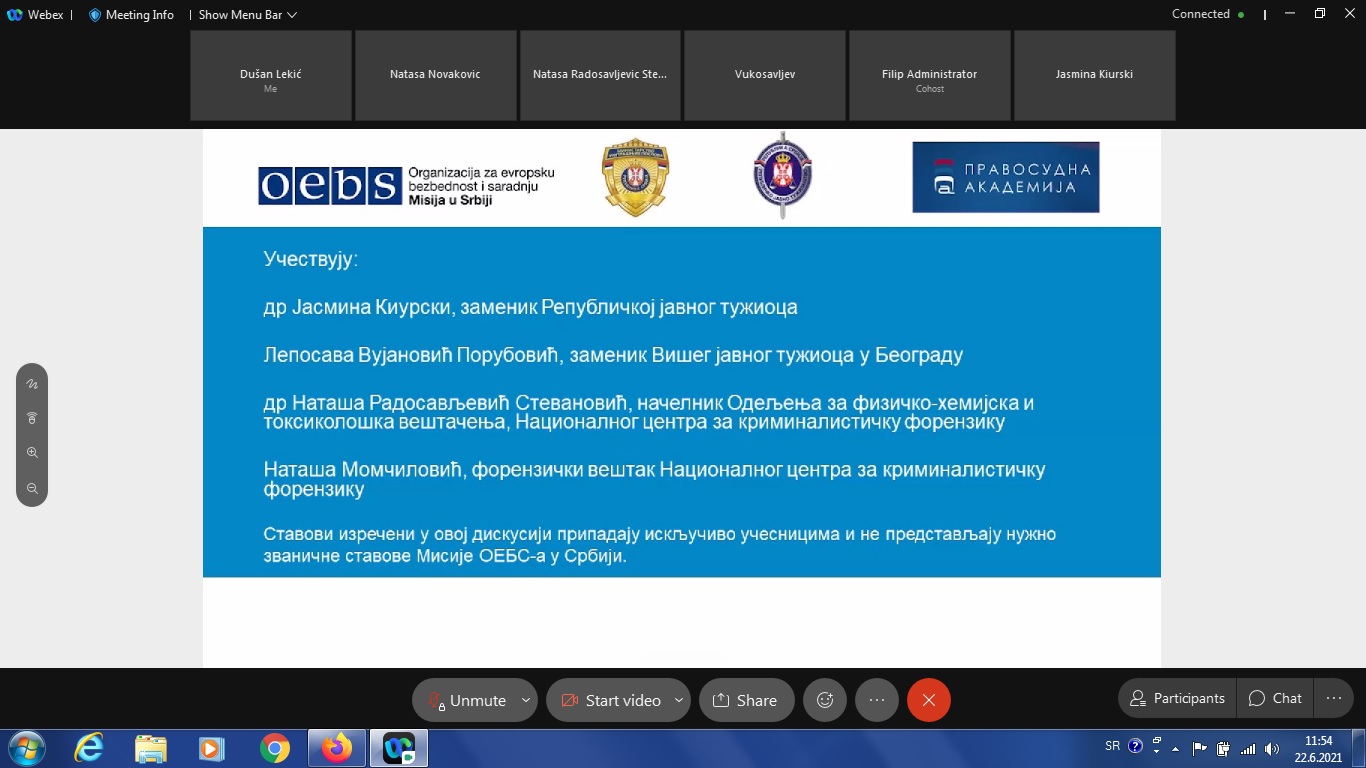Image resolution: width=1366 pixels, height=768 pixels.
Task: Click the gold police badge emblem
Action: click(635, 177)
